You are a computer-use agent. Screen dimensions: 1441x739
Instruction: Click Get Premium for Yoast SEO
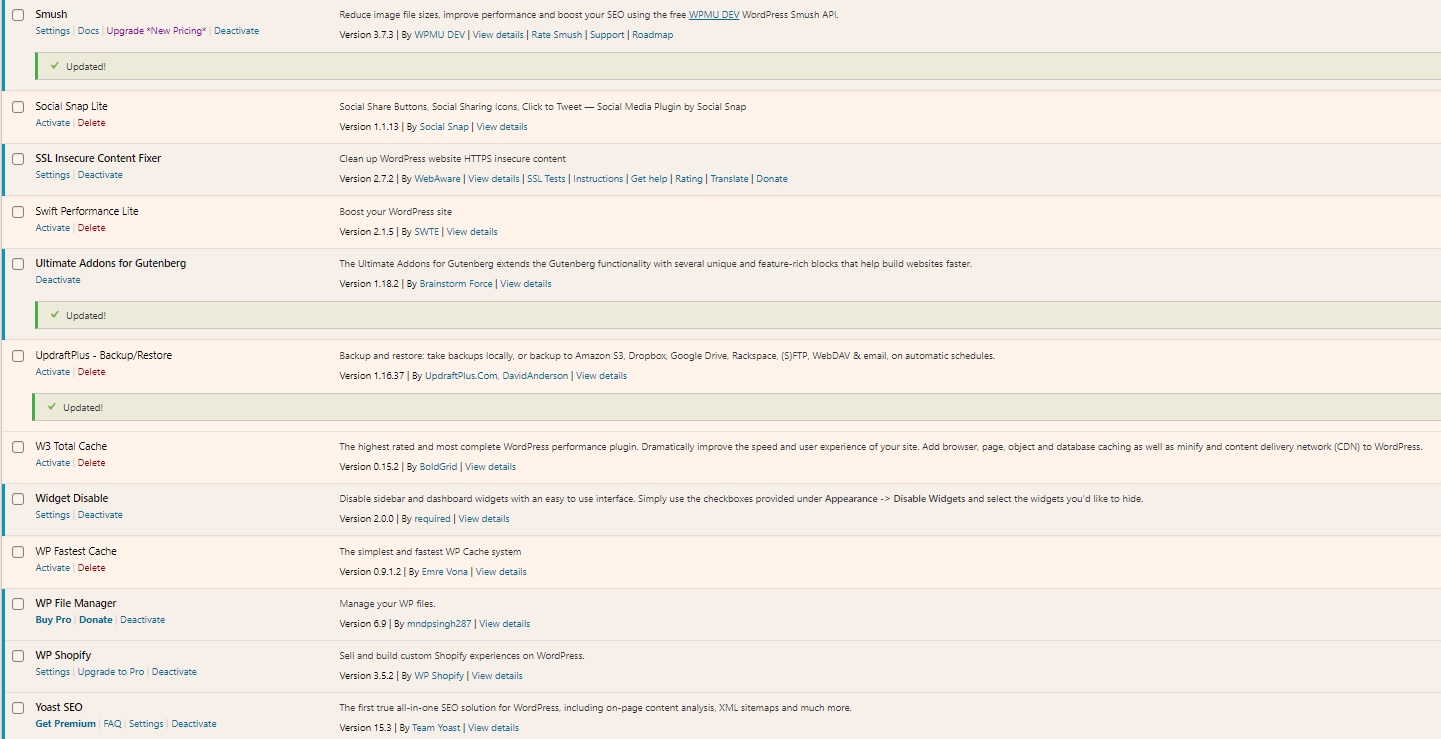coord(66,724)
